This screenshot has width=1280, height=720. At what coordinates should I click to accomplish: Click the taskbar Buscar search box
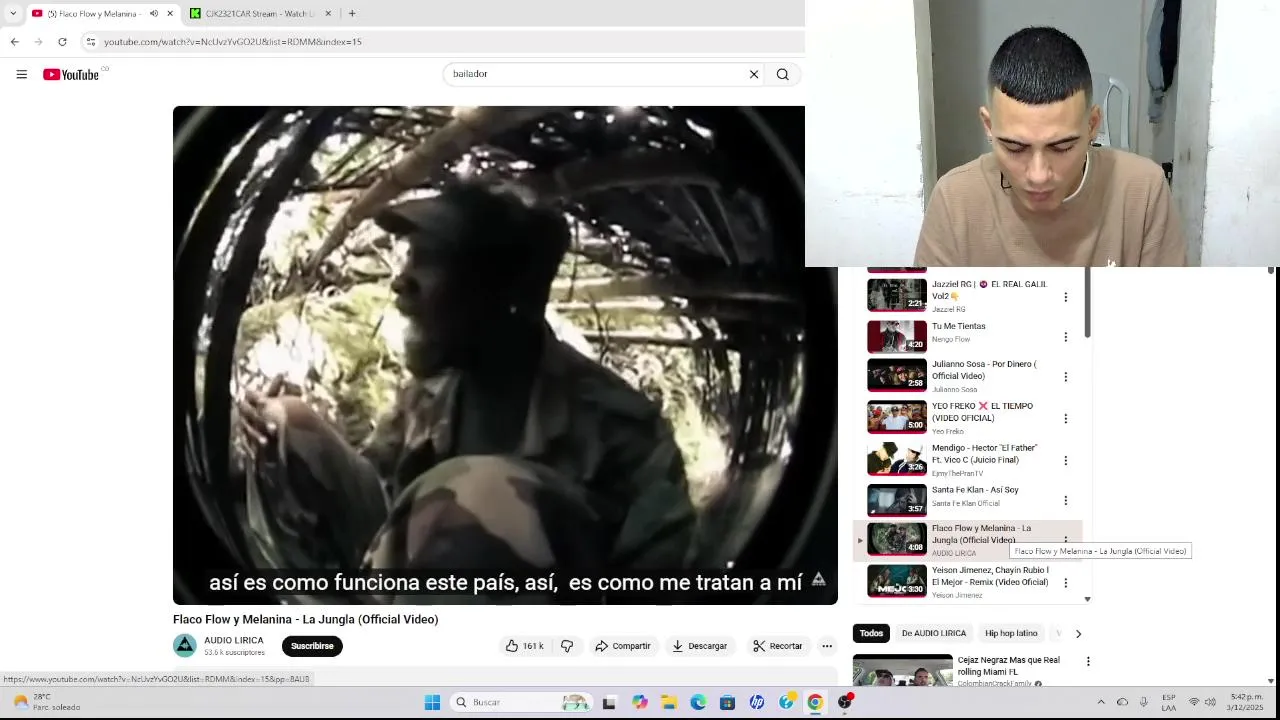520,703
